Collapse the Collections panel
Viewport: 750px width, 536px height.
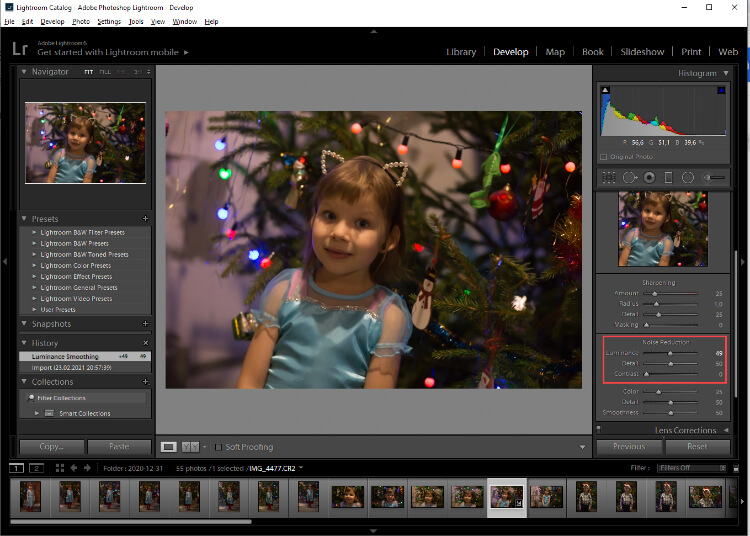24,382
